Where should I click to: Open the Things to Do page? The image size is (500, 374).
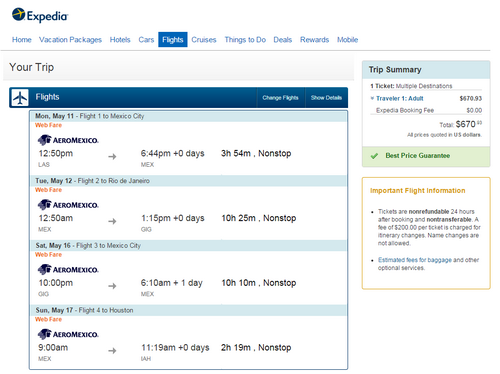click(245, 40)
